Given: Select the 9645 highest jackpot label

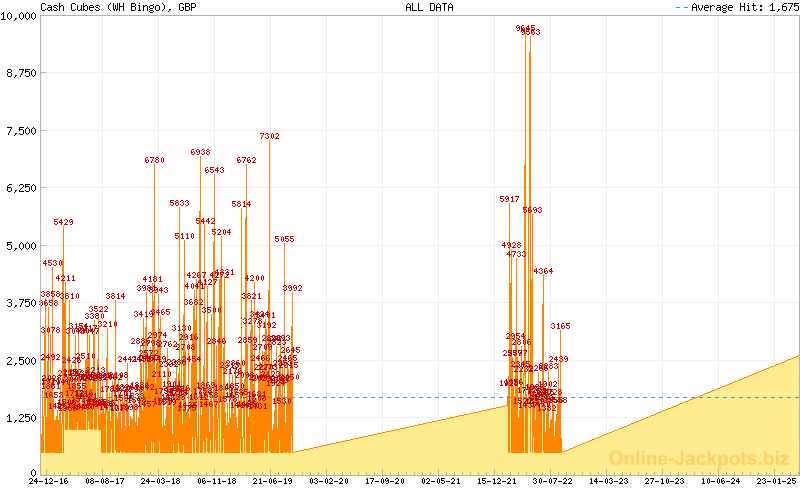Looking at the screenshot, I should pos(525,28).
